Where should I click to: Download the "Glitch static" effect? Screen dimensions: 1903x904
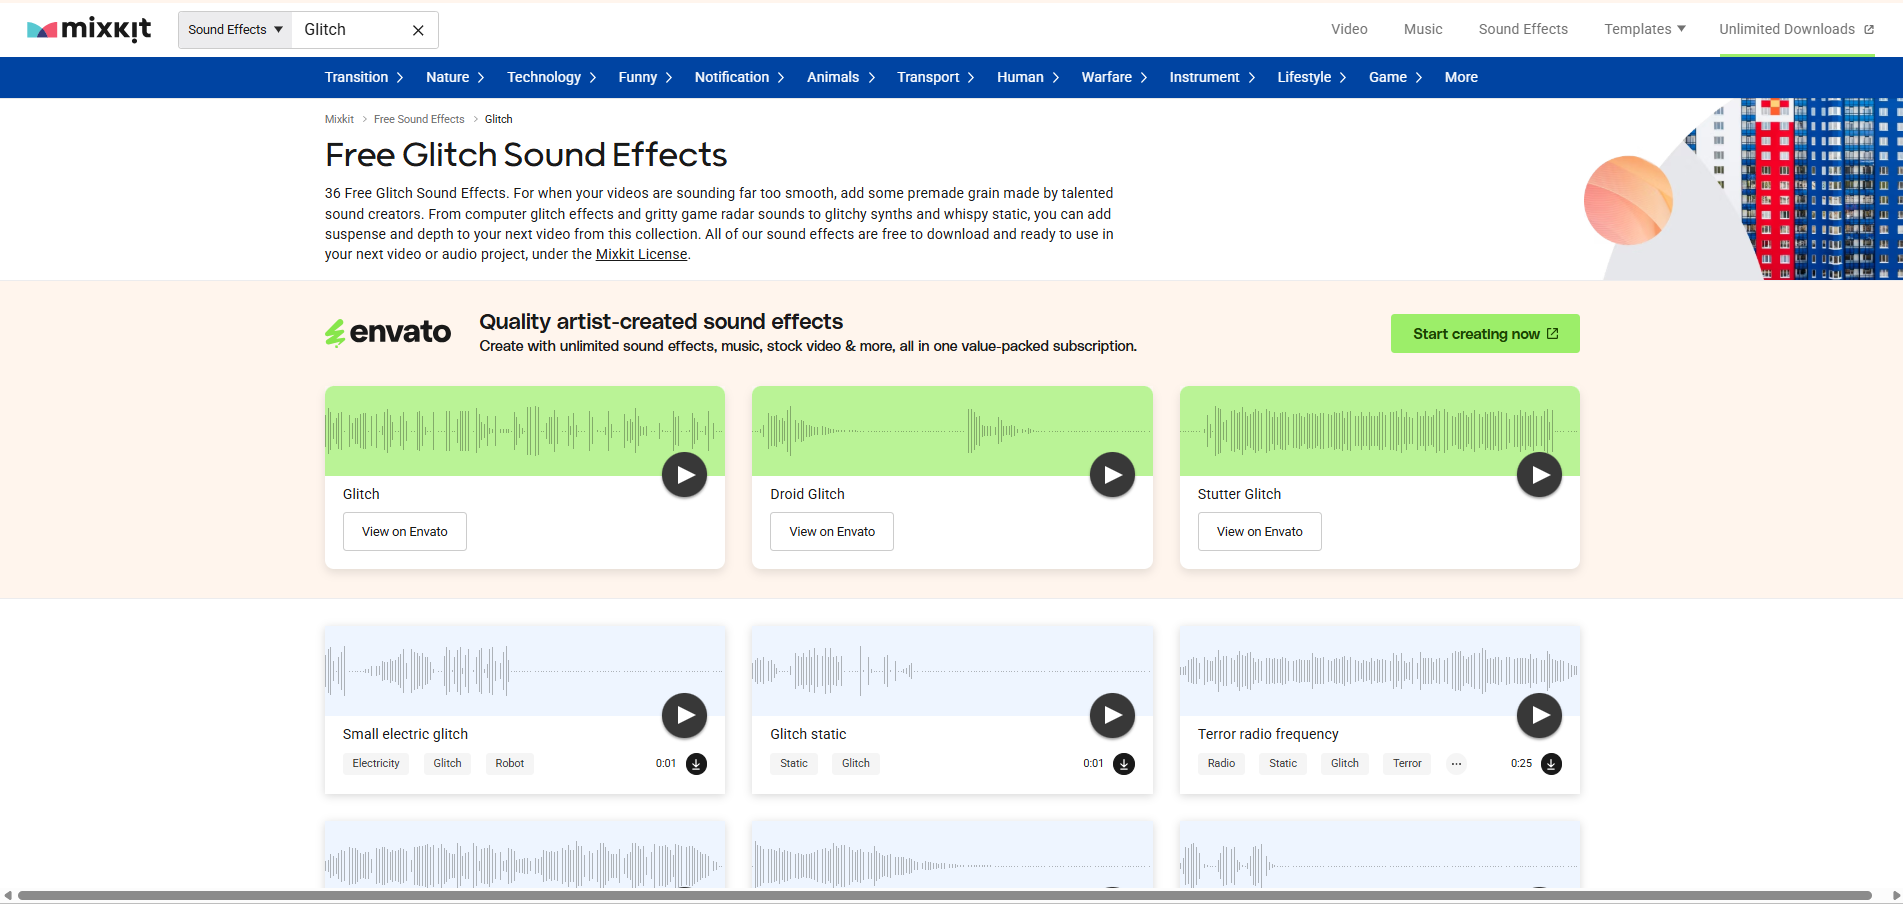1123,763
